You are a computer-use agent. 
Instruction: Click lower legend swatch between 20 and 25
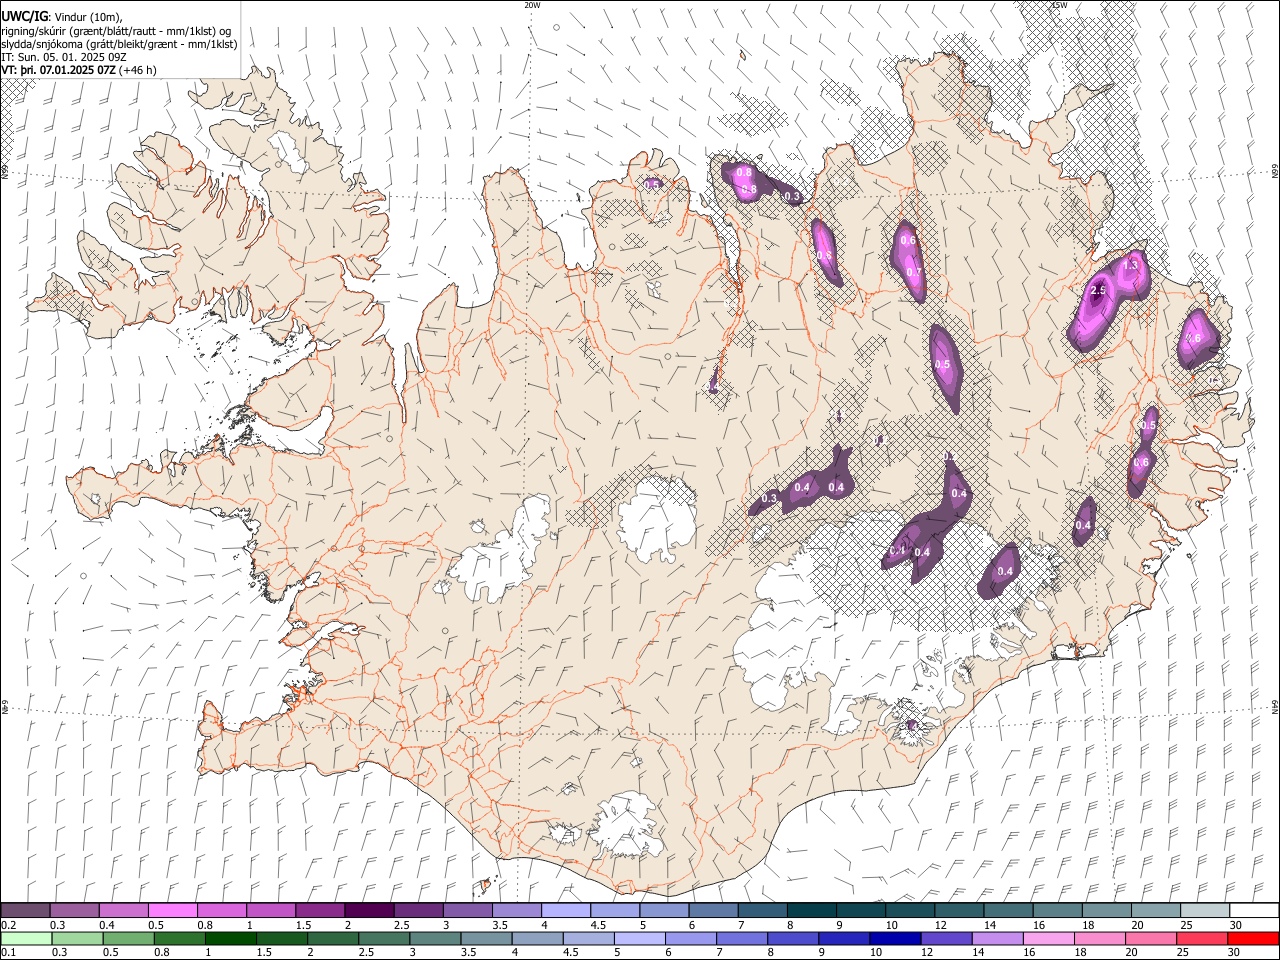(1149, 938)
